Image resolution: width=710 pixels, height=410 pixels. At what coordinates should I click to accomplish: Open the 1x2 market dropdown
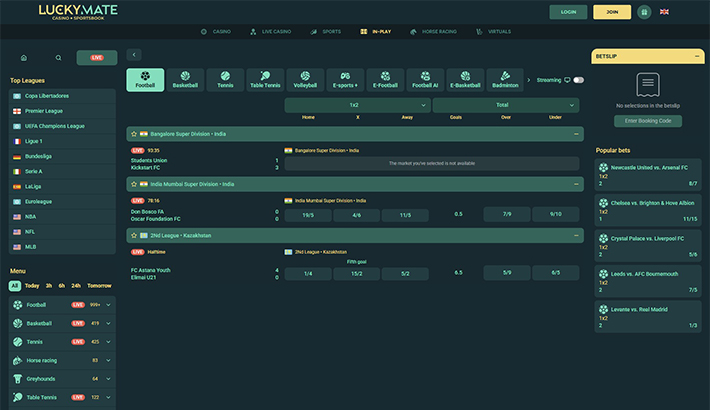click(357, 105)
